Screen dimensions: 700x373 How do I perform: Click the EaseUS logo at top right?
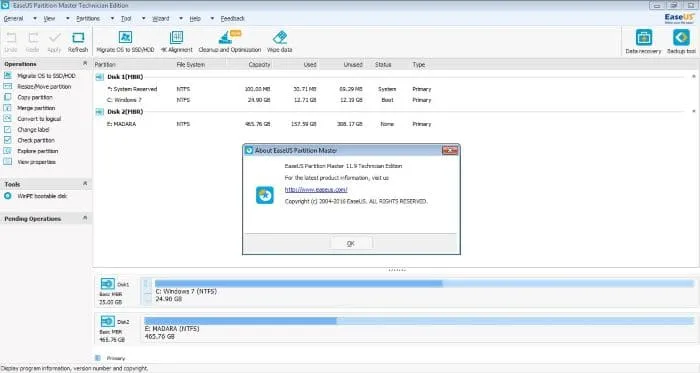(679, 18)
